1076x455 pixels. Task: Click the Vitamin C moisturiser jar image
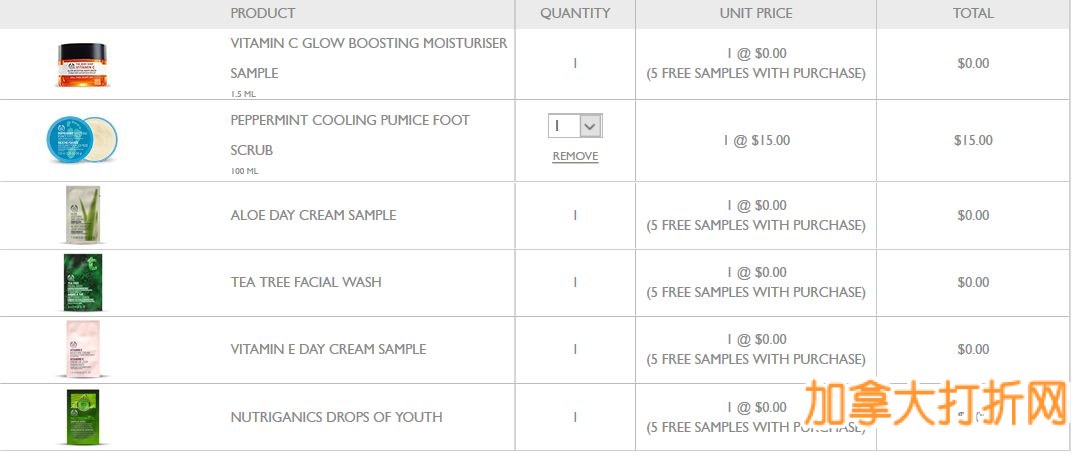pyautogui.click(x=82, y=65)
